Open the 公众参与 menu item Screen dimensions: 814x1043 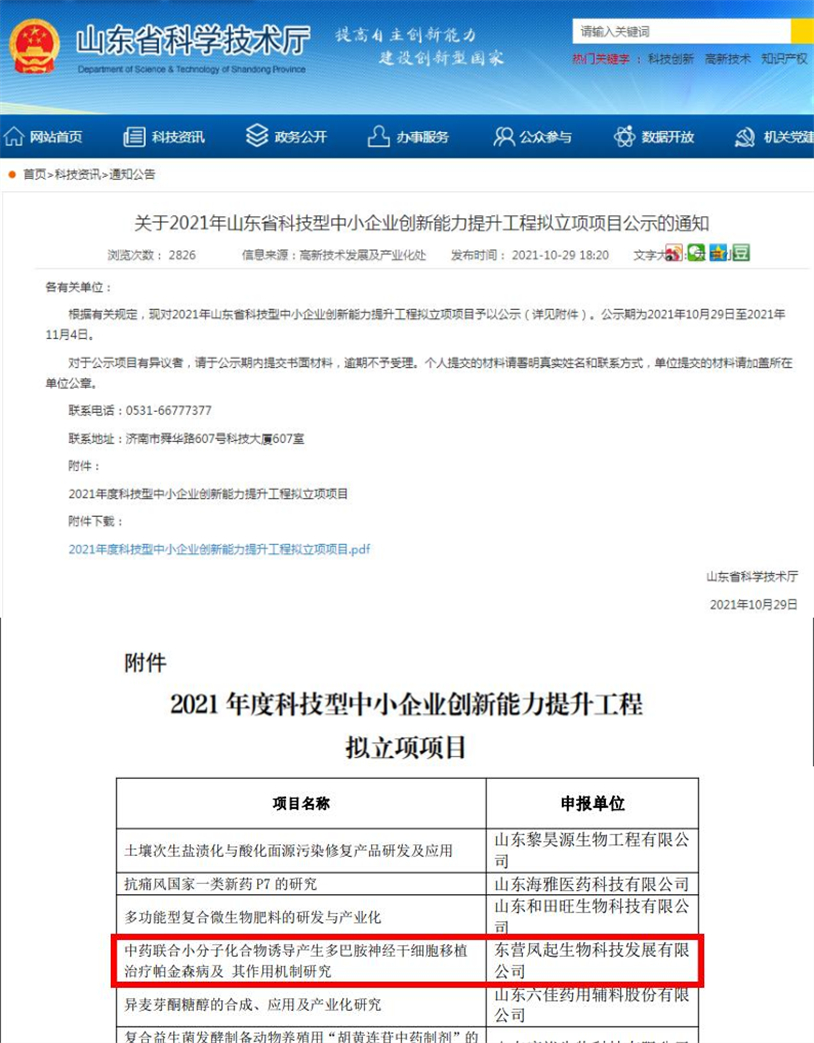click(x=545, y=137)
